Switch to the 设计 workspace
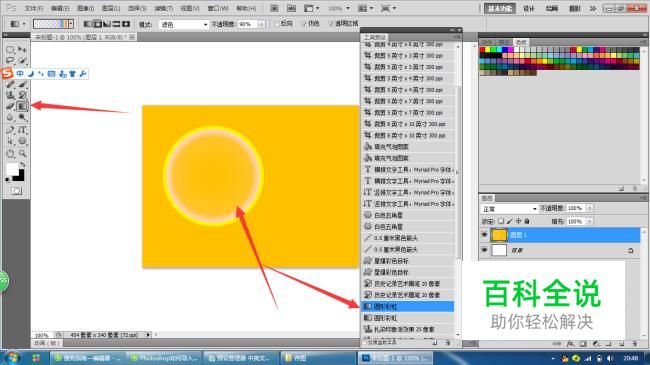This screenshot has width=650, height=365. (528, 8)
